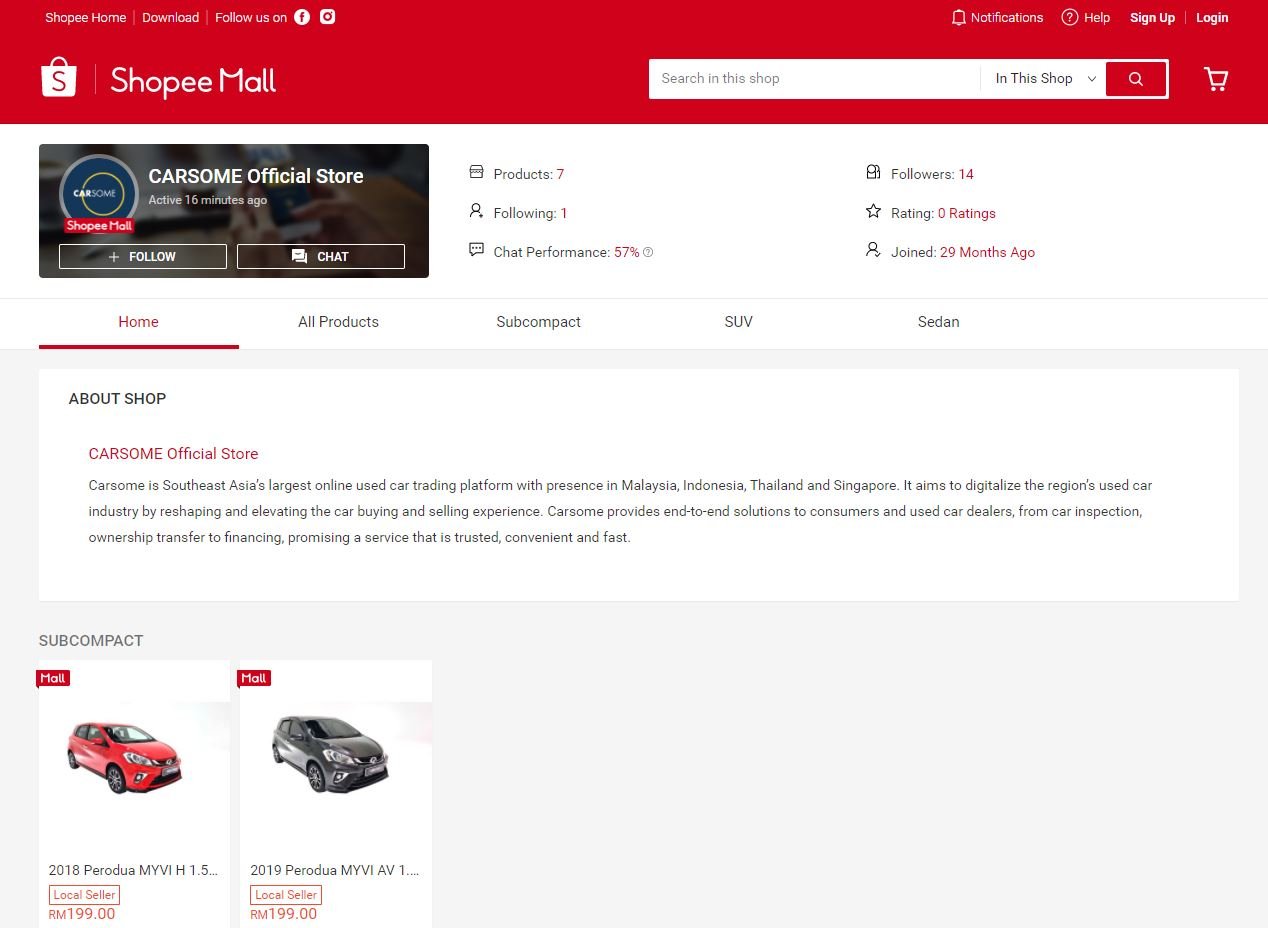Expand the 'In This Shop' dropdown
Viewport: 1268px width, 928px height.
point(1044,79)
